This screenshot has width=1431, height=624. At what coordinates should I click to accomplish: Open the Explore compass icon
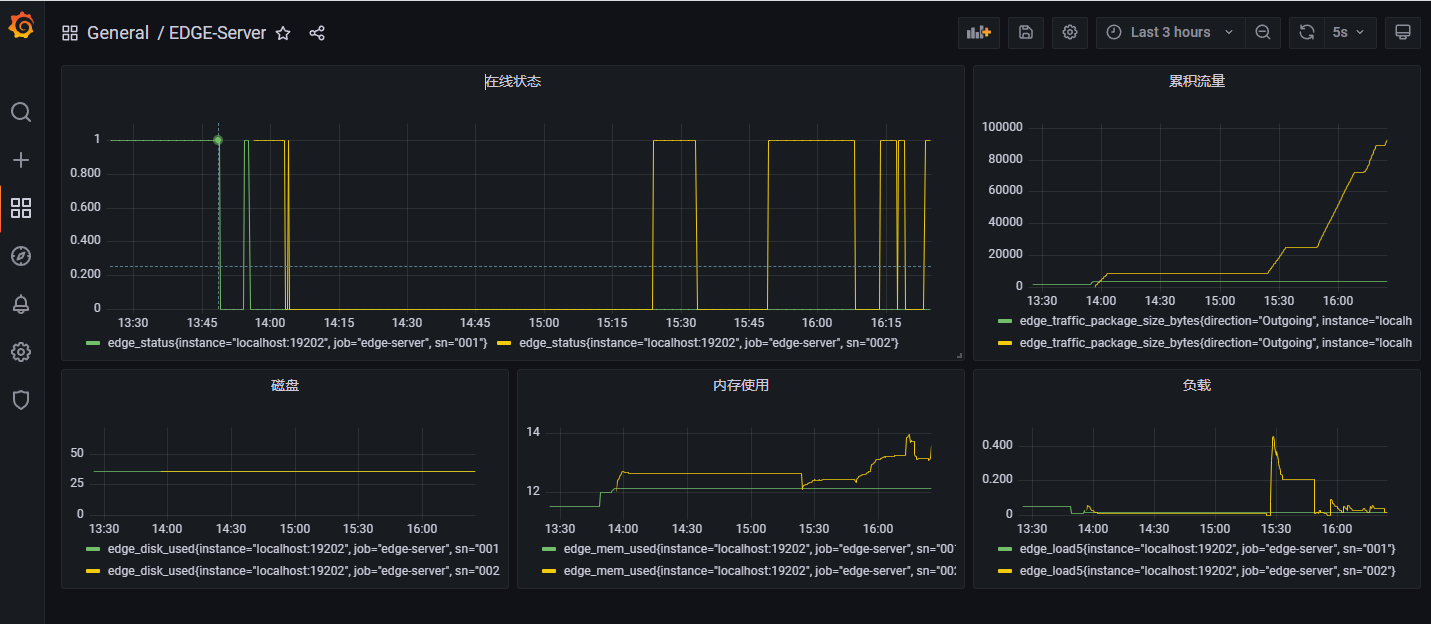(x=21, y=256)
